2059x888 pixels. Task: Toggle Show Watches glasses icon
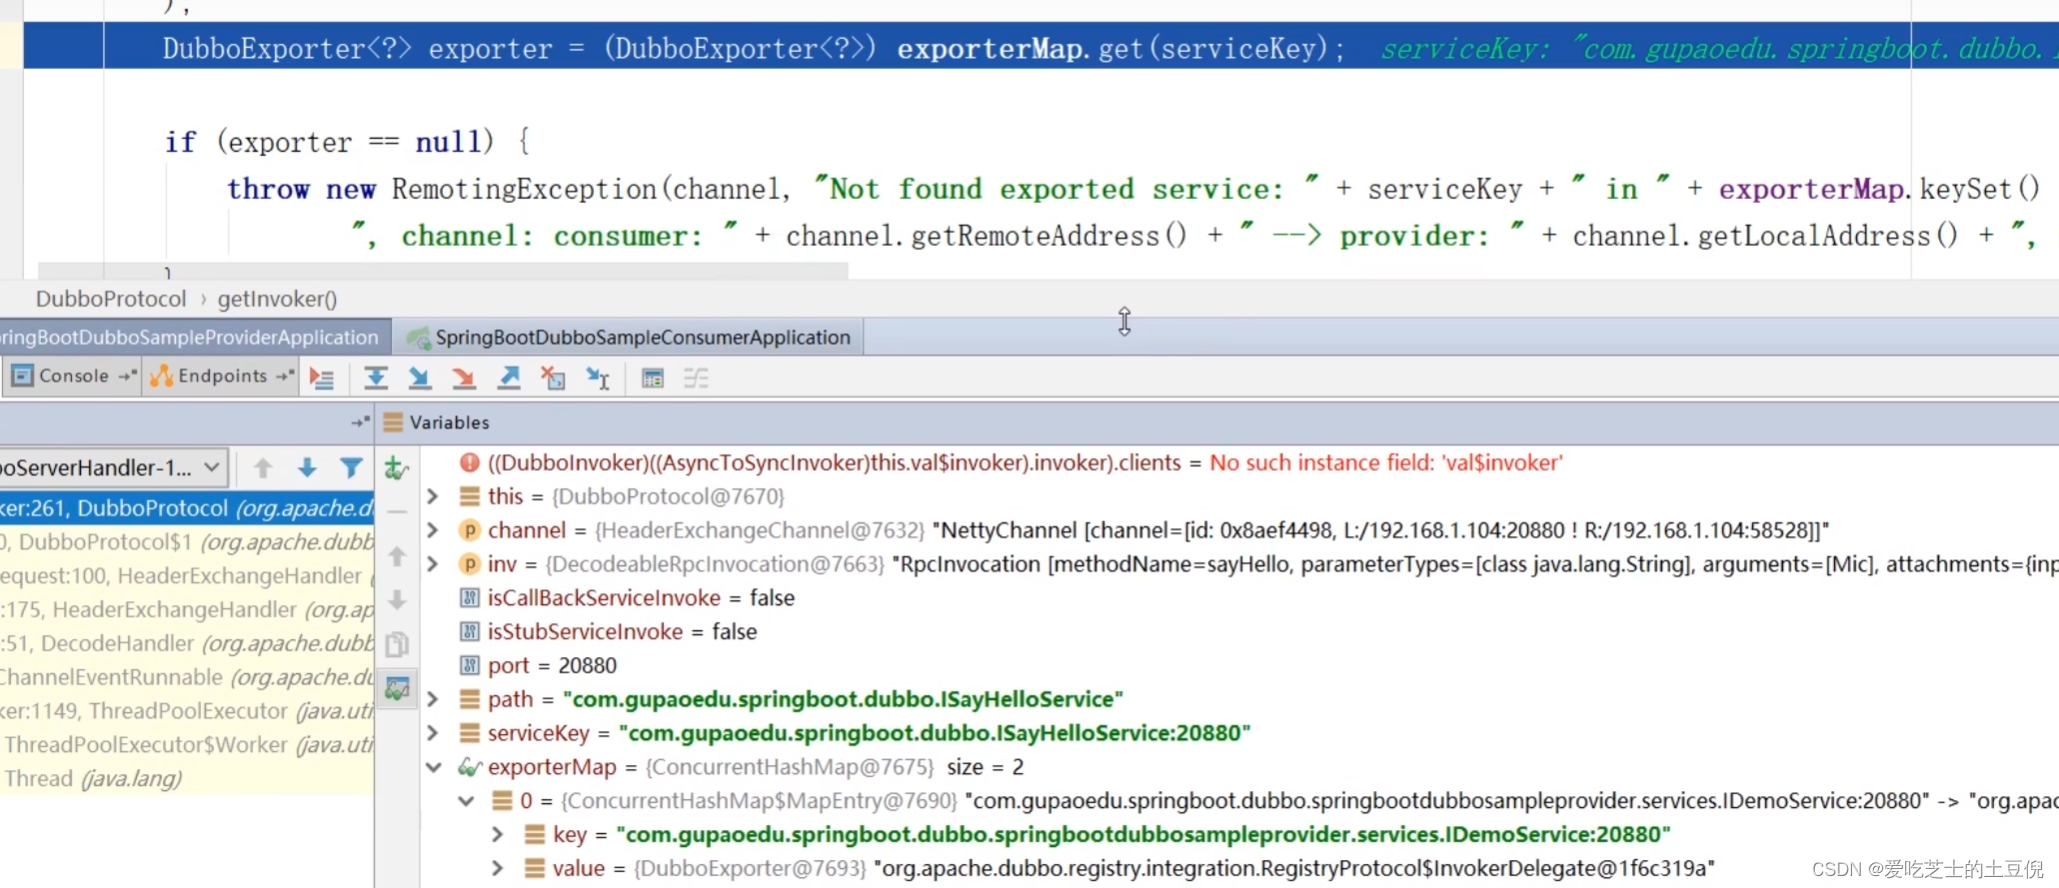click(397, 688)
